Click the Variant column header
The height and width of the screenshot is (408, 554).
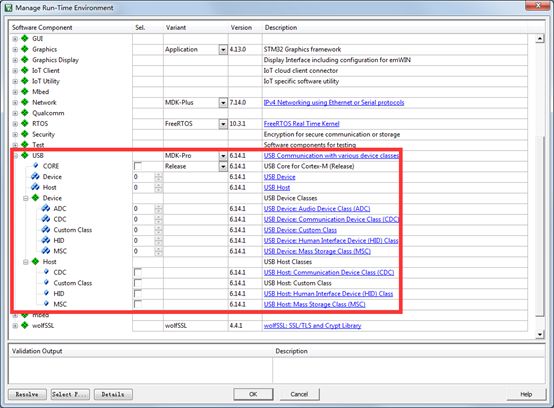pos(176,28)
